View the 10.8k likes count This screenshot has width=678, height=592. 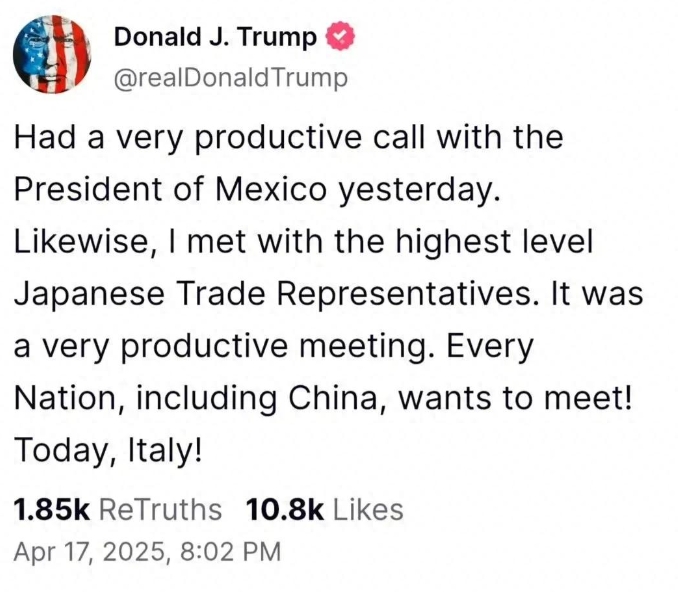[x=285, y=509]
